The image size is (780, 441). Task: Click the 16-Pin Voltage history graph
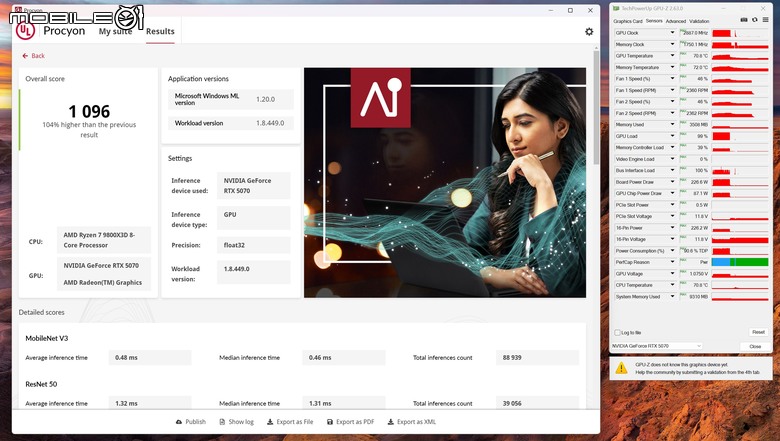[740, 239]
